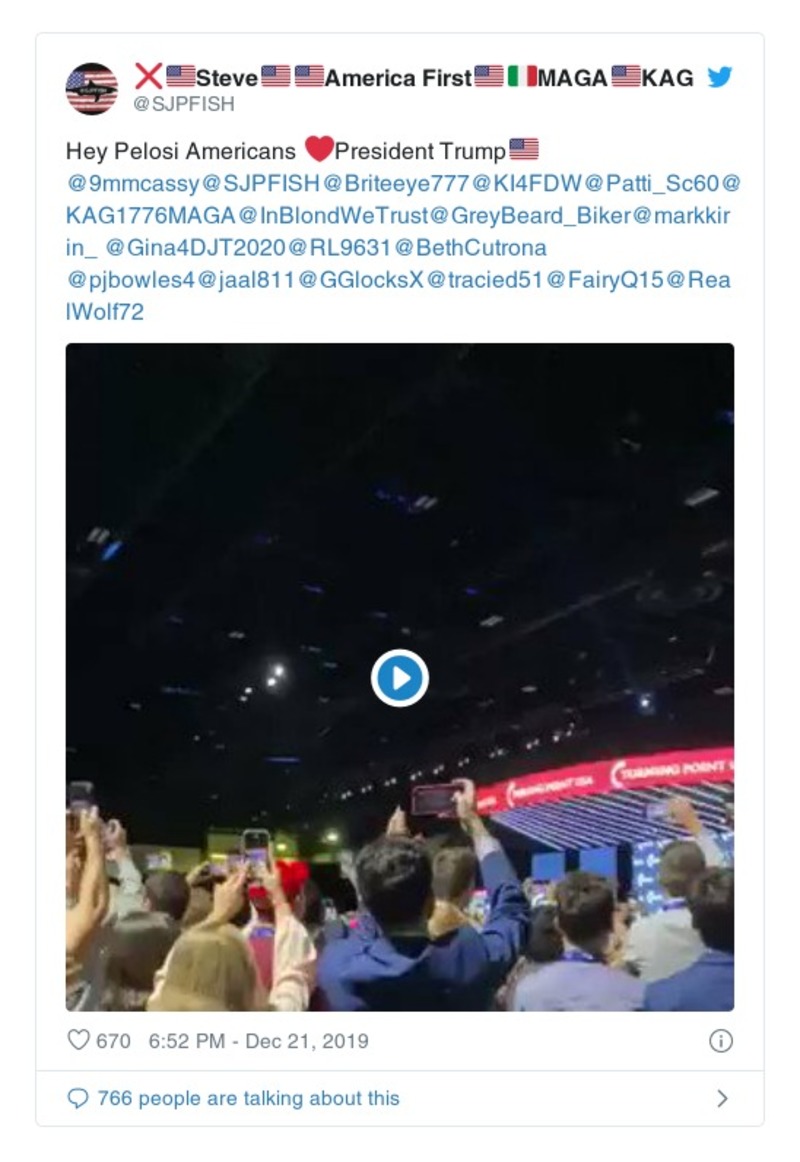Viewport: 800px width, 1162px height.
Task: Open the @9mmcassy mention
Action: (133, 183)
